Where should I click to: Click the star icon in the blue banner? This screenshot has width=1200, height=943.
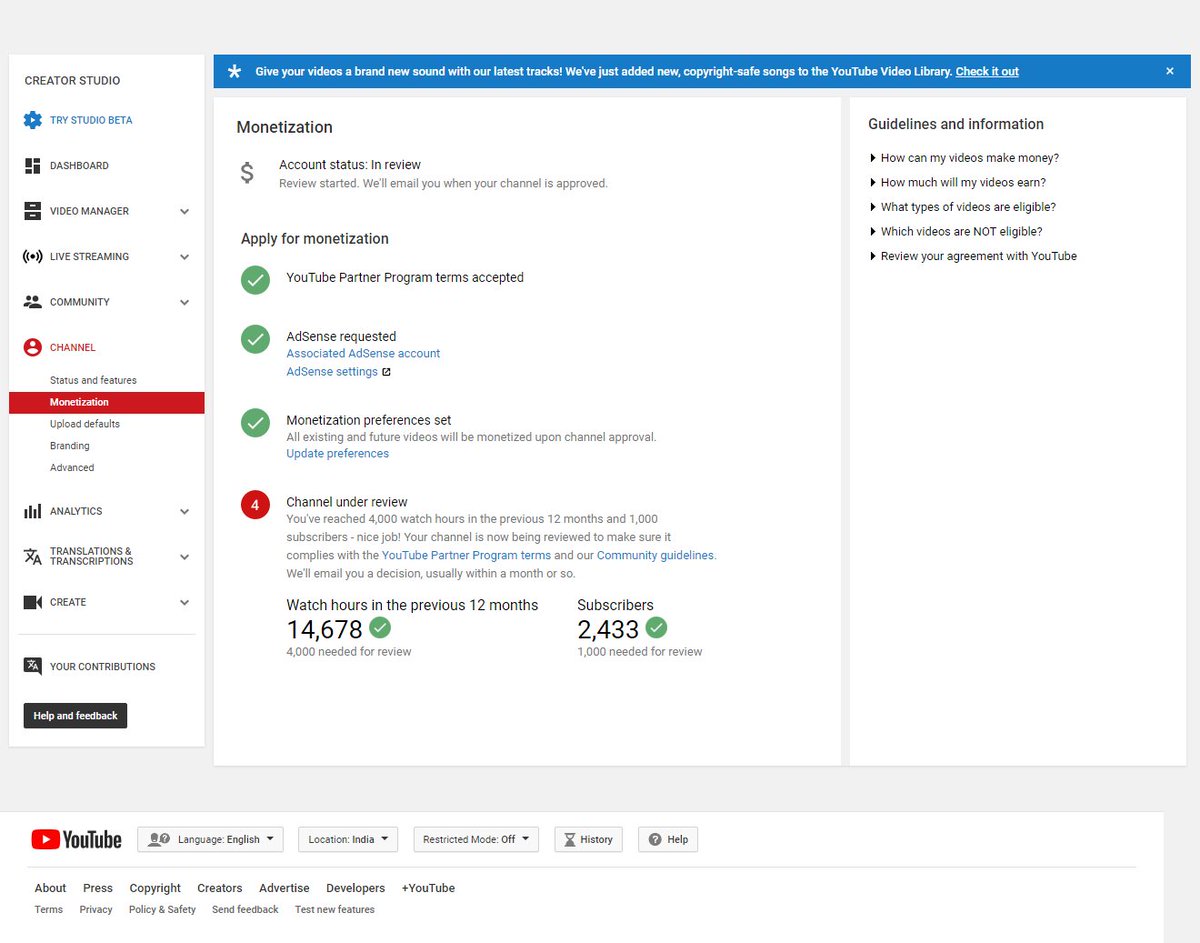click(x=234, y=71)
